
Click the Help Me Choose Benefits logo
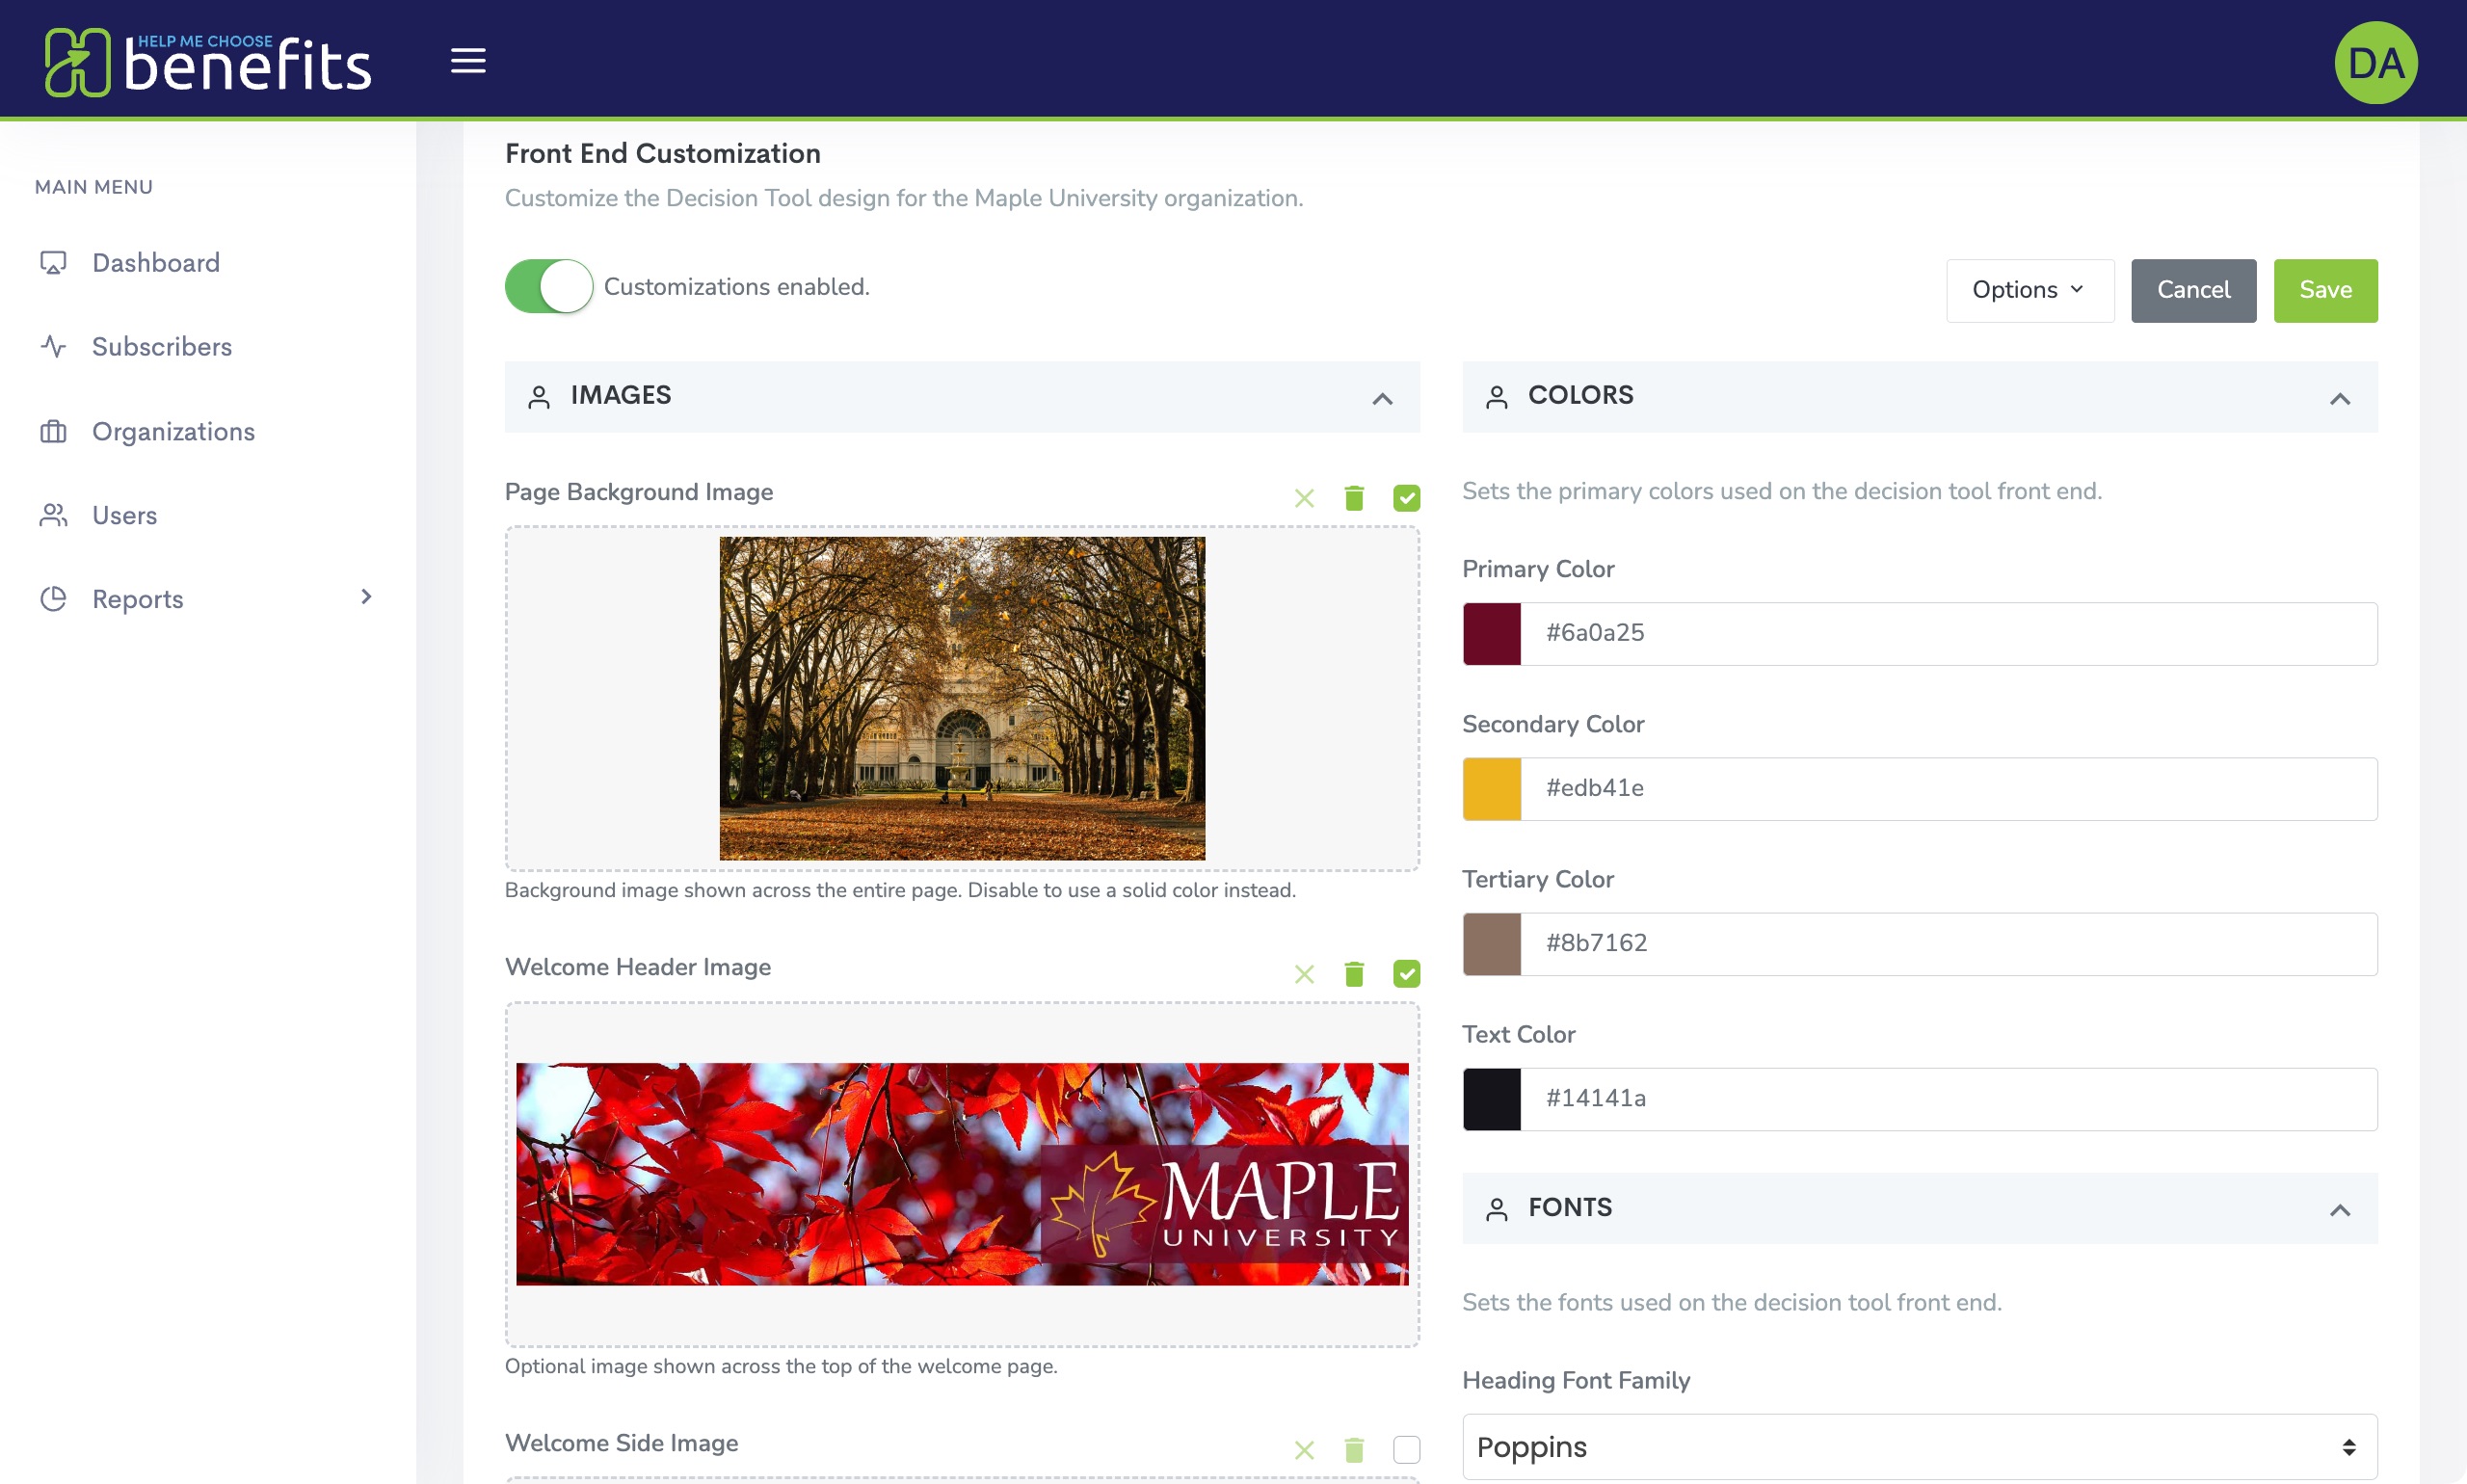(208, 62)
